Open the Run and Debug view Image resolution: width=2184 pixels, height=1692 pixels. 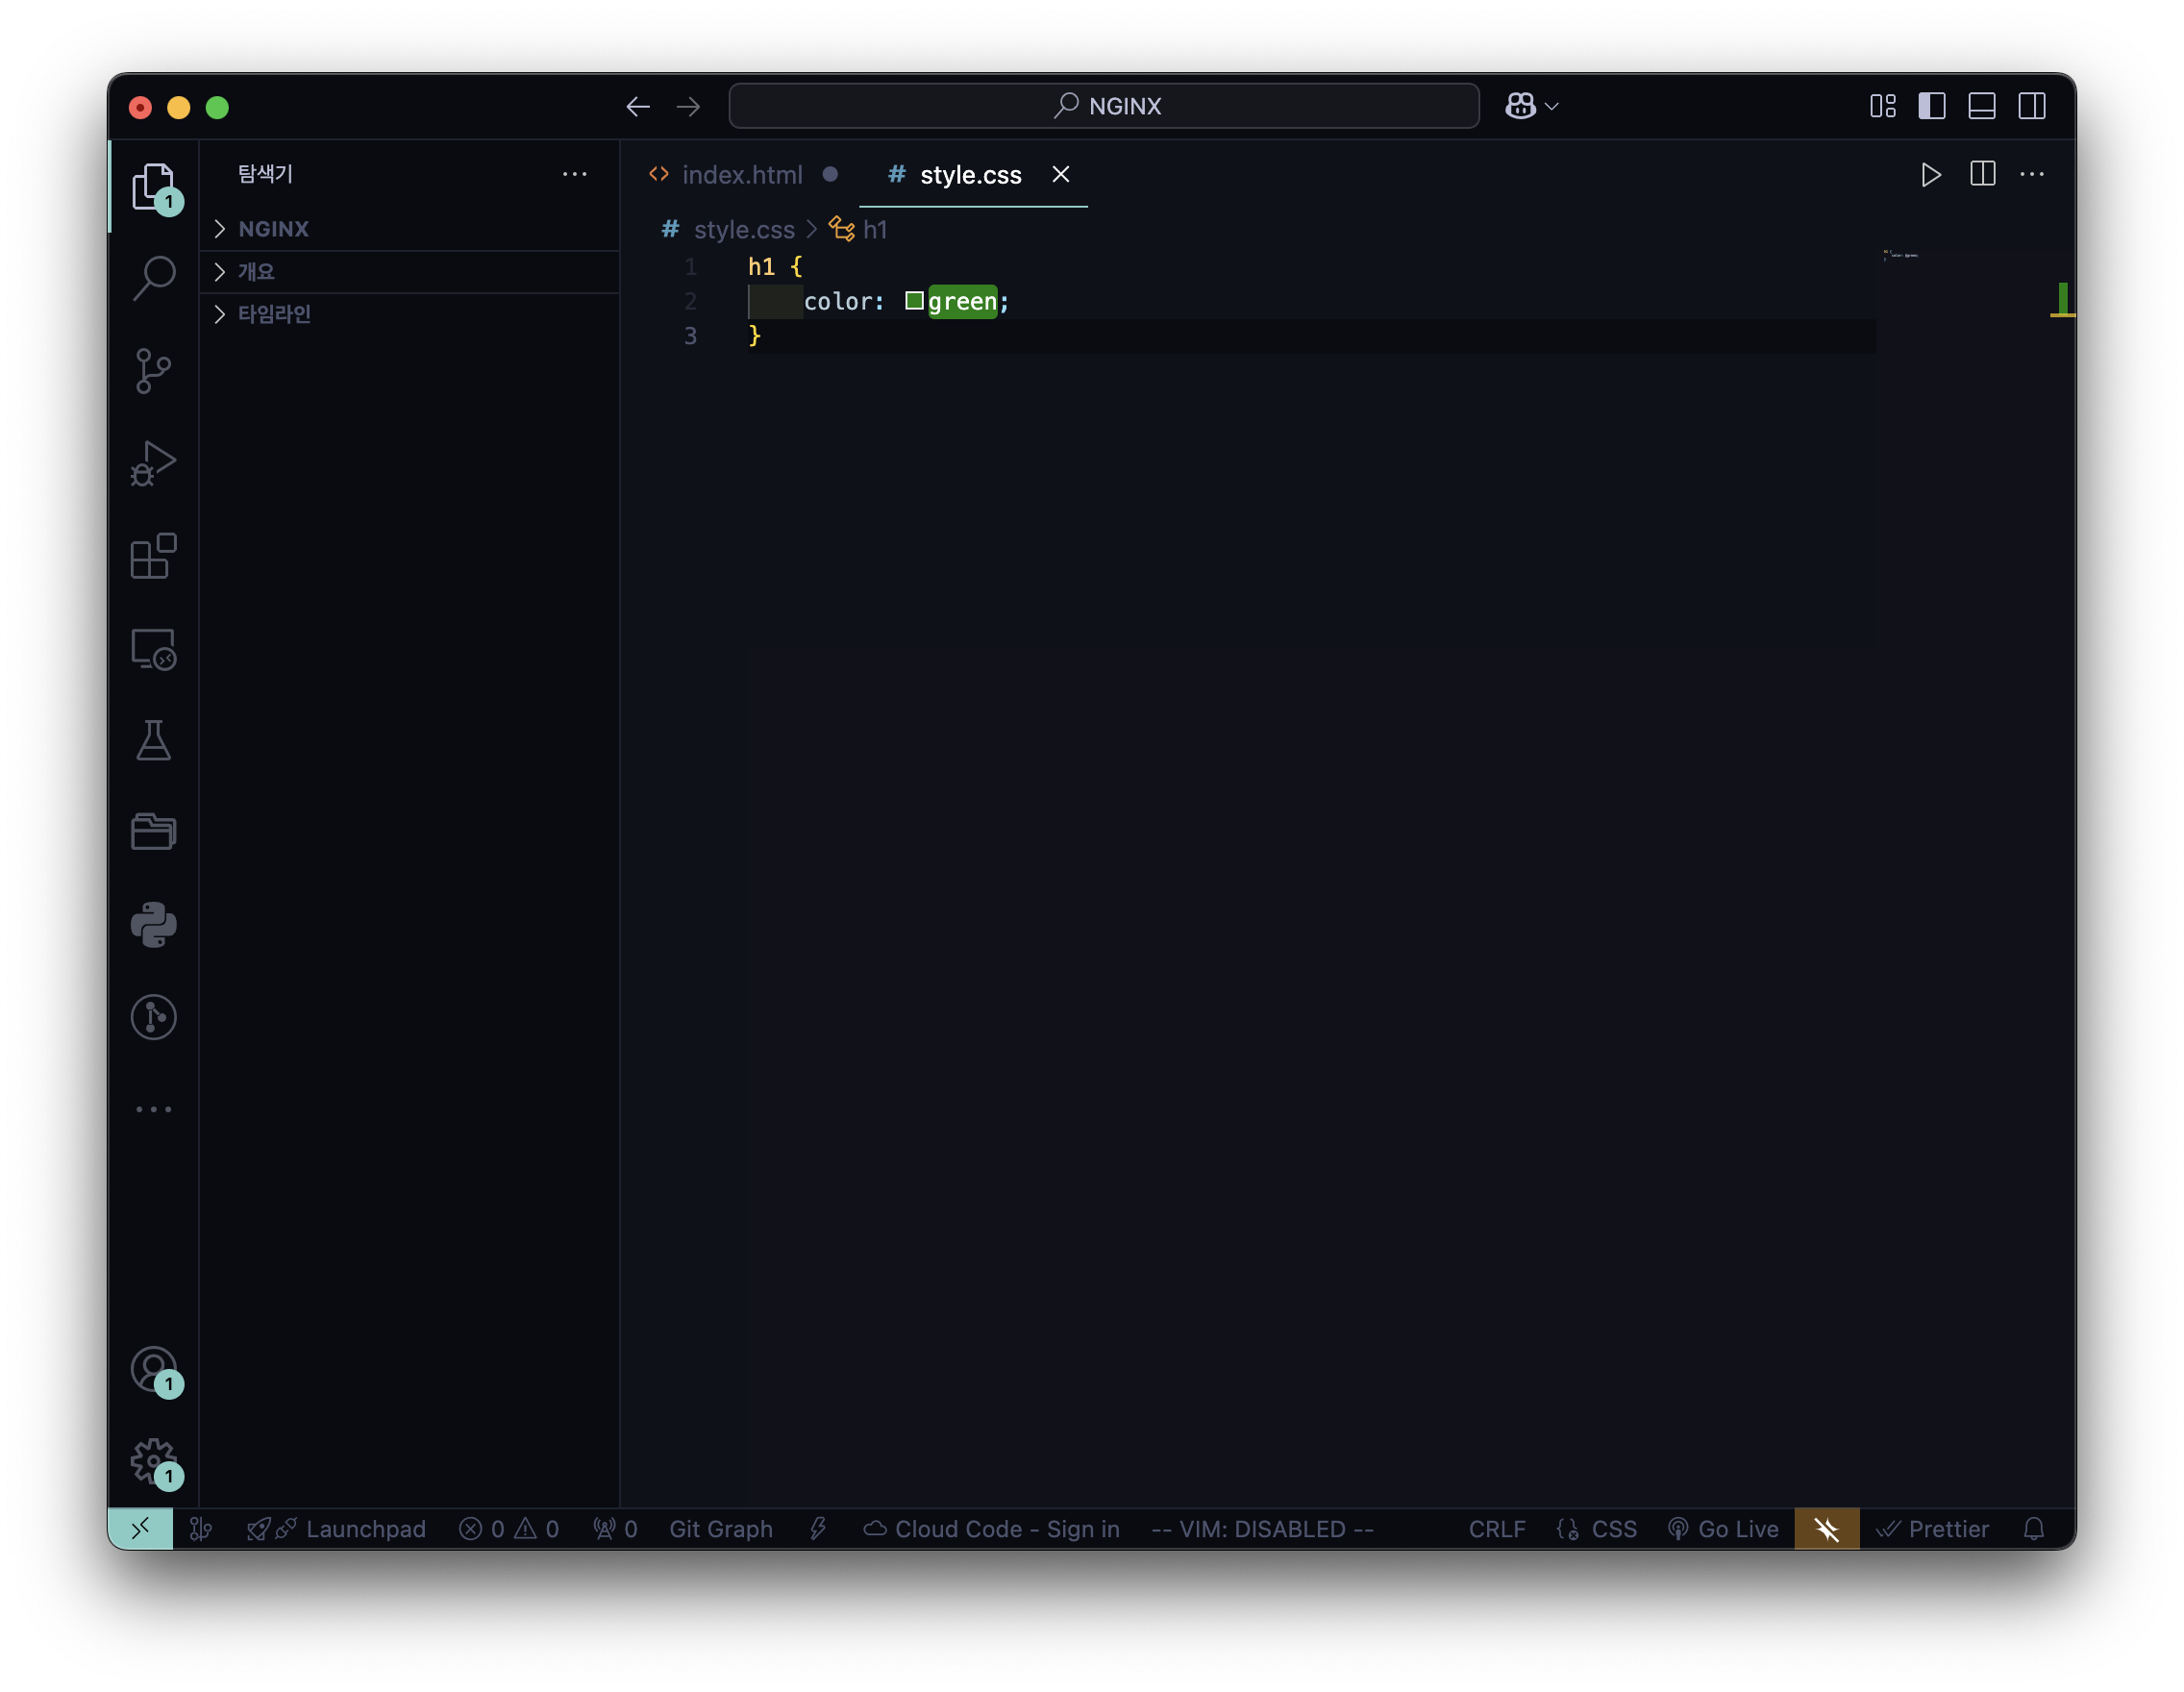153,464
